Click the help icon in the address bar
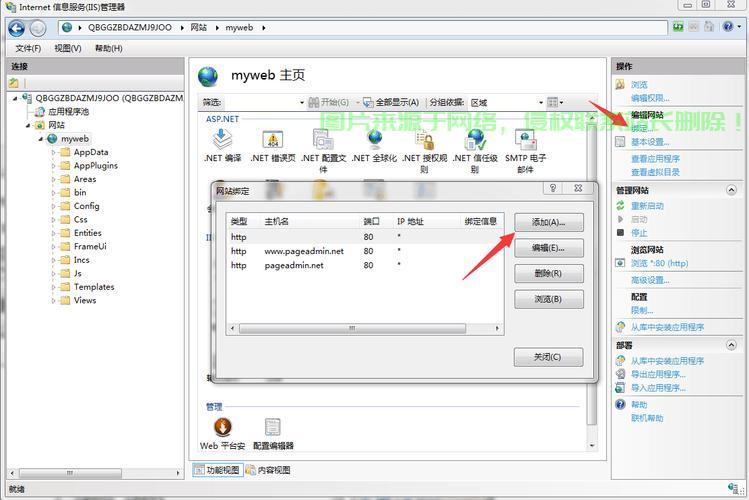Viewport: 749px width, 500px height. 728,27
